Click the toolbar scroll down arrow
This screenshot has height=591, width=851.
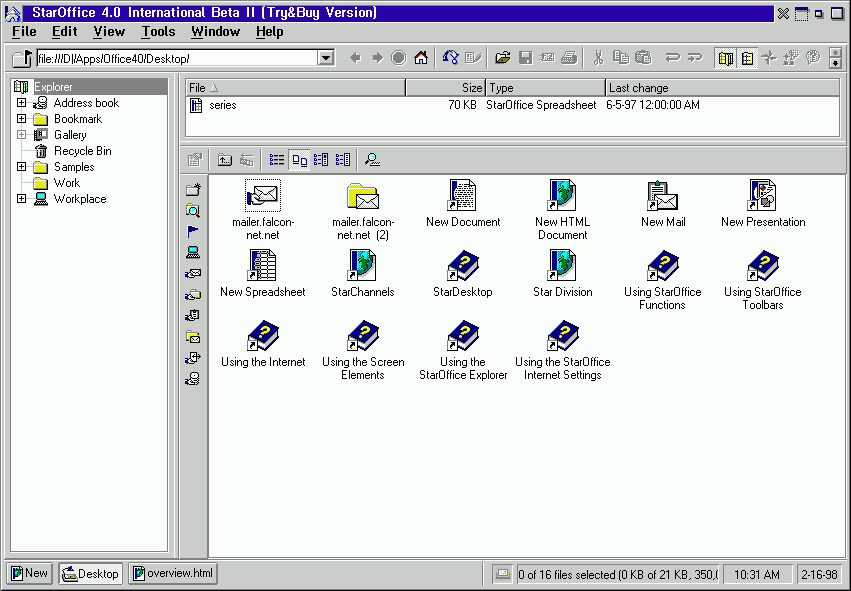(x=836, y=63)
